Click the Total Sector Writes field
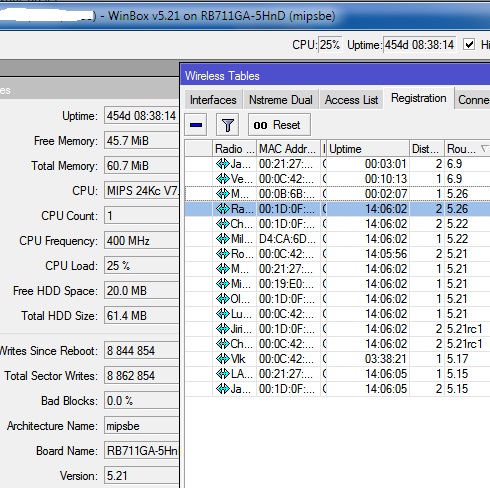The height and width of the screenshot is (488, 490). point(142,376)
